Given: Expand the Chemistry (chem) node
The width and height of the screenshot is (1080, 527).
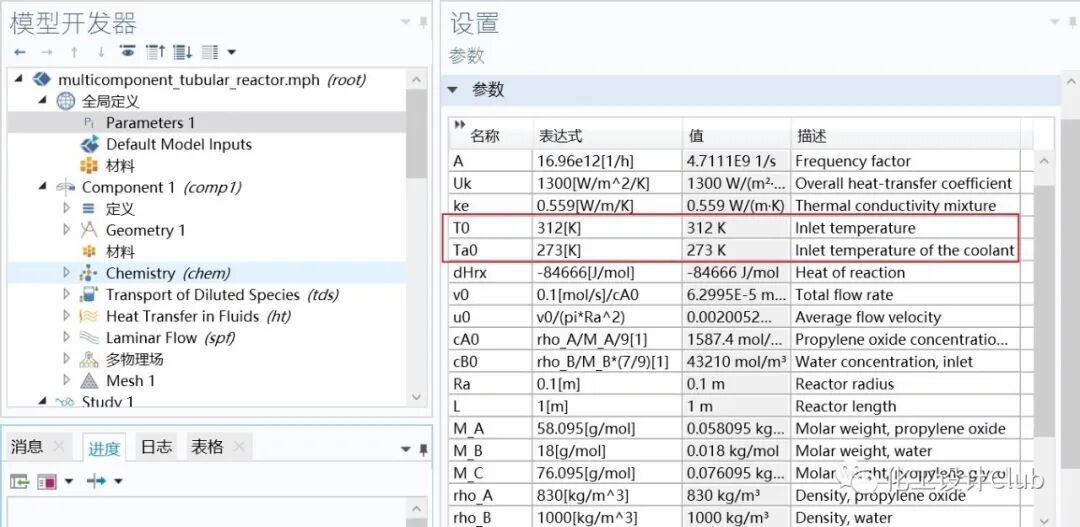Looking at the screenshot, I should [x=67, y=273].
